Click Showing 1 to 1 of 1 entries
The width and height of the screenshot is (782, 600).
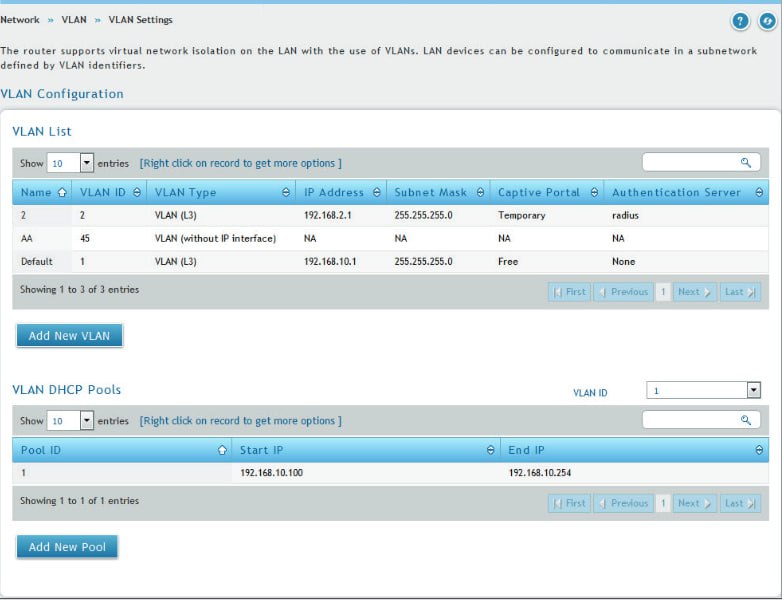pos(80,501)
